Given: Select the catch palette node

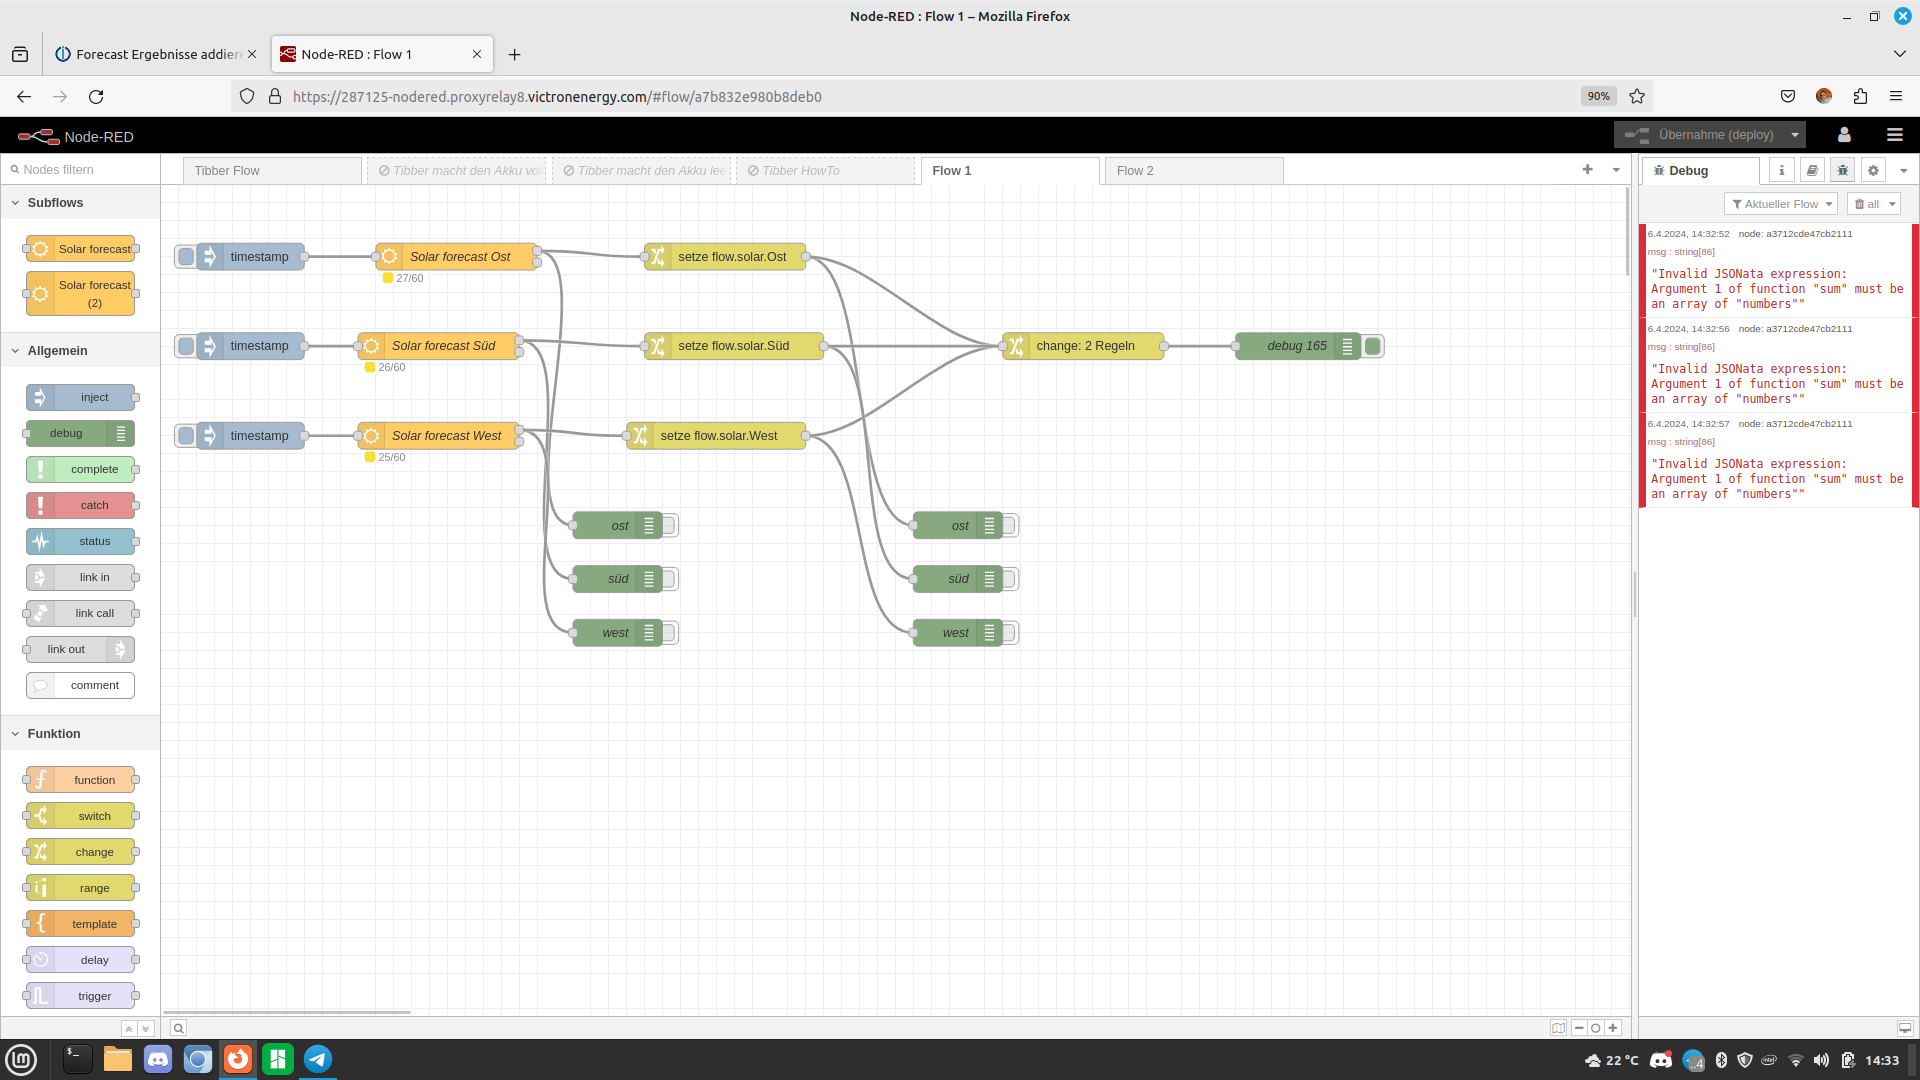Looking at the screenshot, I should coord(81,505).
